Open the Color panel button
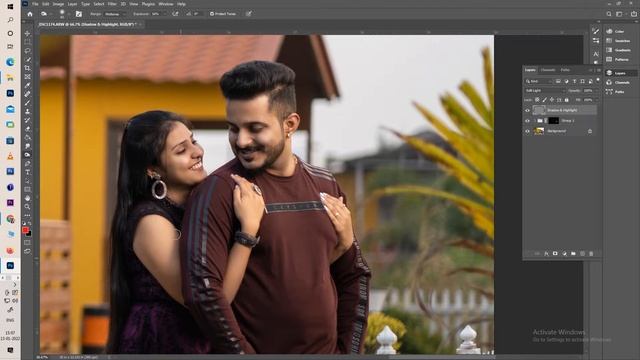The width and height of the screenshot is (640, 360). [616, 31]
